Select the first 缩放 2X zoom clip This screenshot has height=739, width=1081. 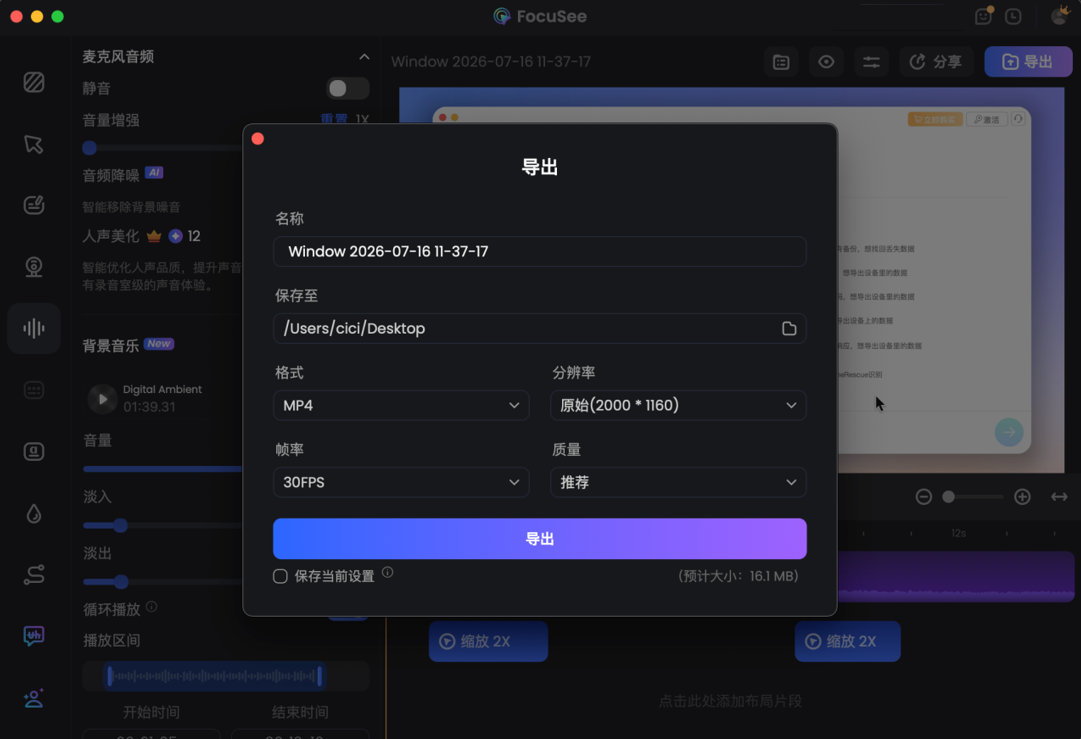[488, 642]
